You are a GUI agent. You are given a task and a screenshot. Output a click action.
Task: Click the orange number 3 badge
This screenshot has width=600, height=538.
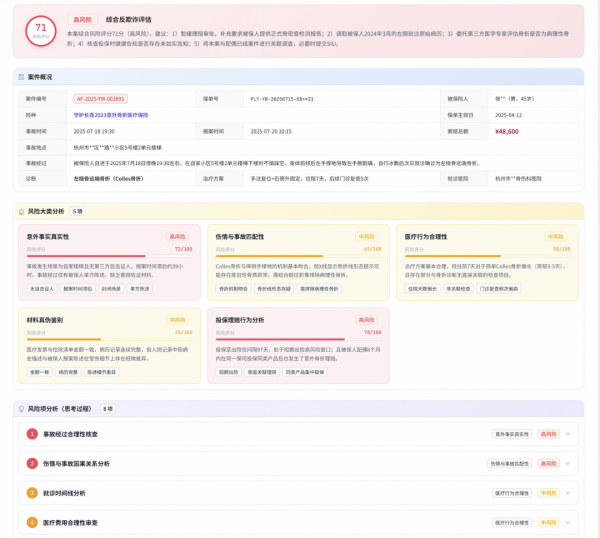pyautogui.click(x=32, y=493)
